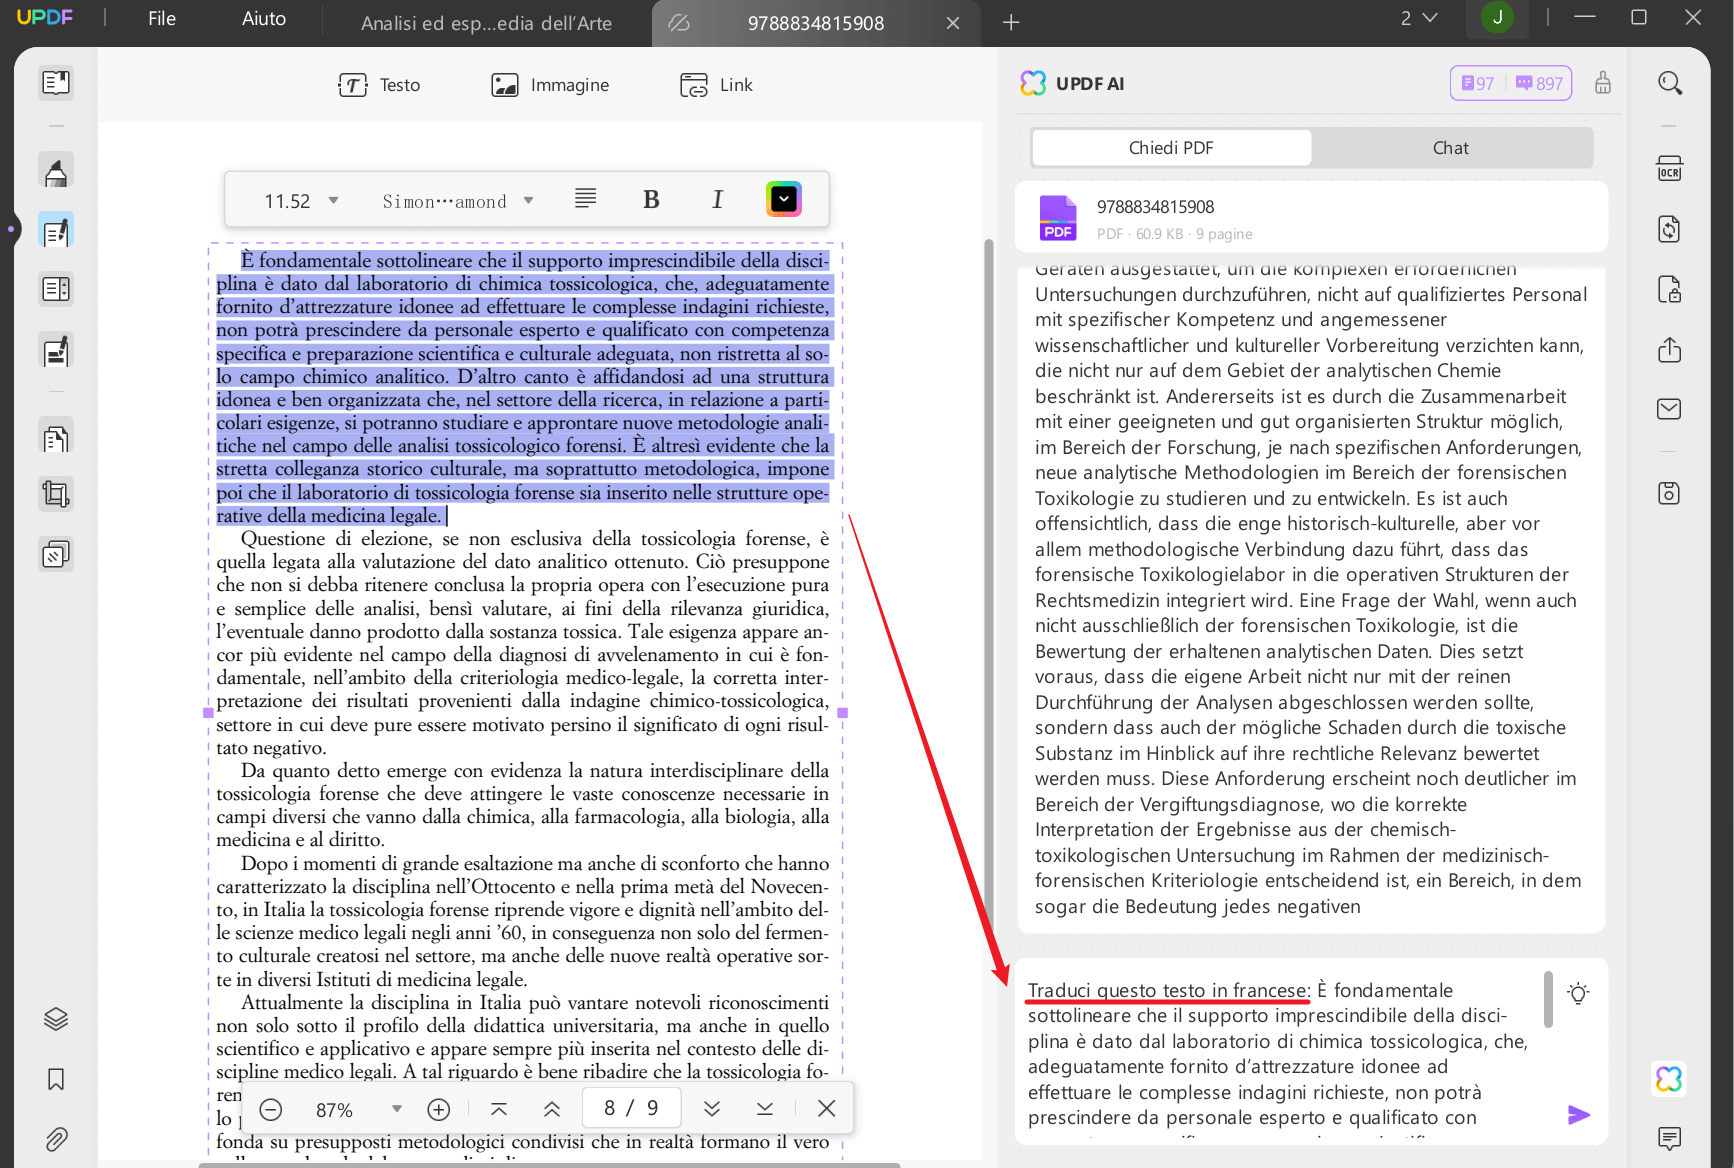Switch to Analisi ed esp...edia dell'Arte tab
This screenshot has width=1734, height=1168.
point(486,23)
